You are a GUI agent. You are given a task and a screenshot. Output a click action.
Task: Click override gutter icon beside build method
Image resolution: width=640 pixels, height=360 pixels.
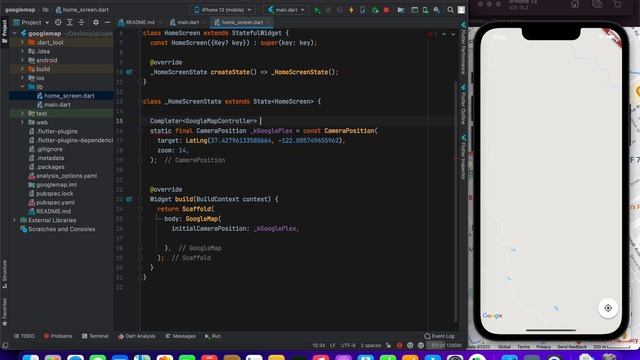[x=129, y=199]
